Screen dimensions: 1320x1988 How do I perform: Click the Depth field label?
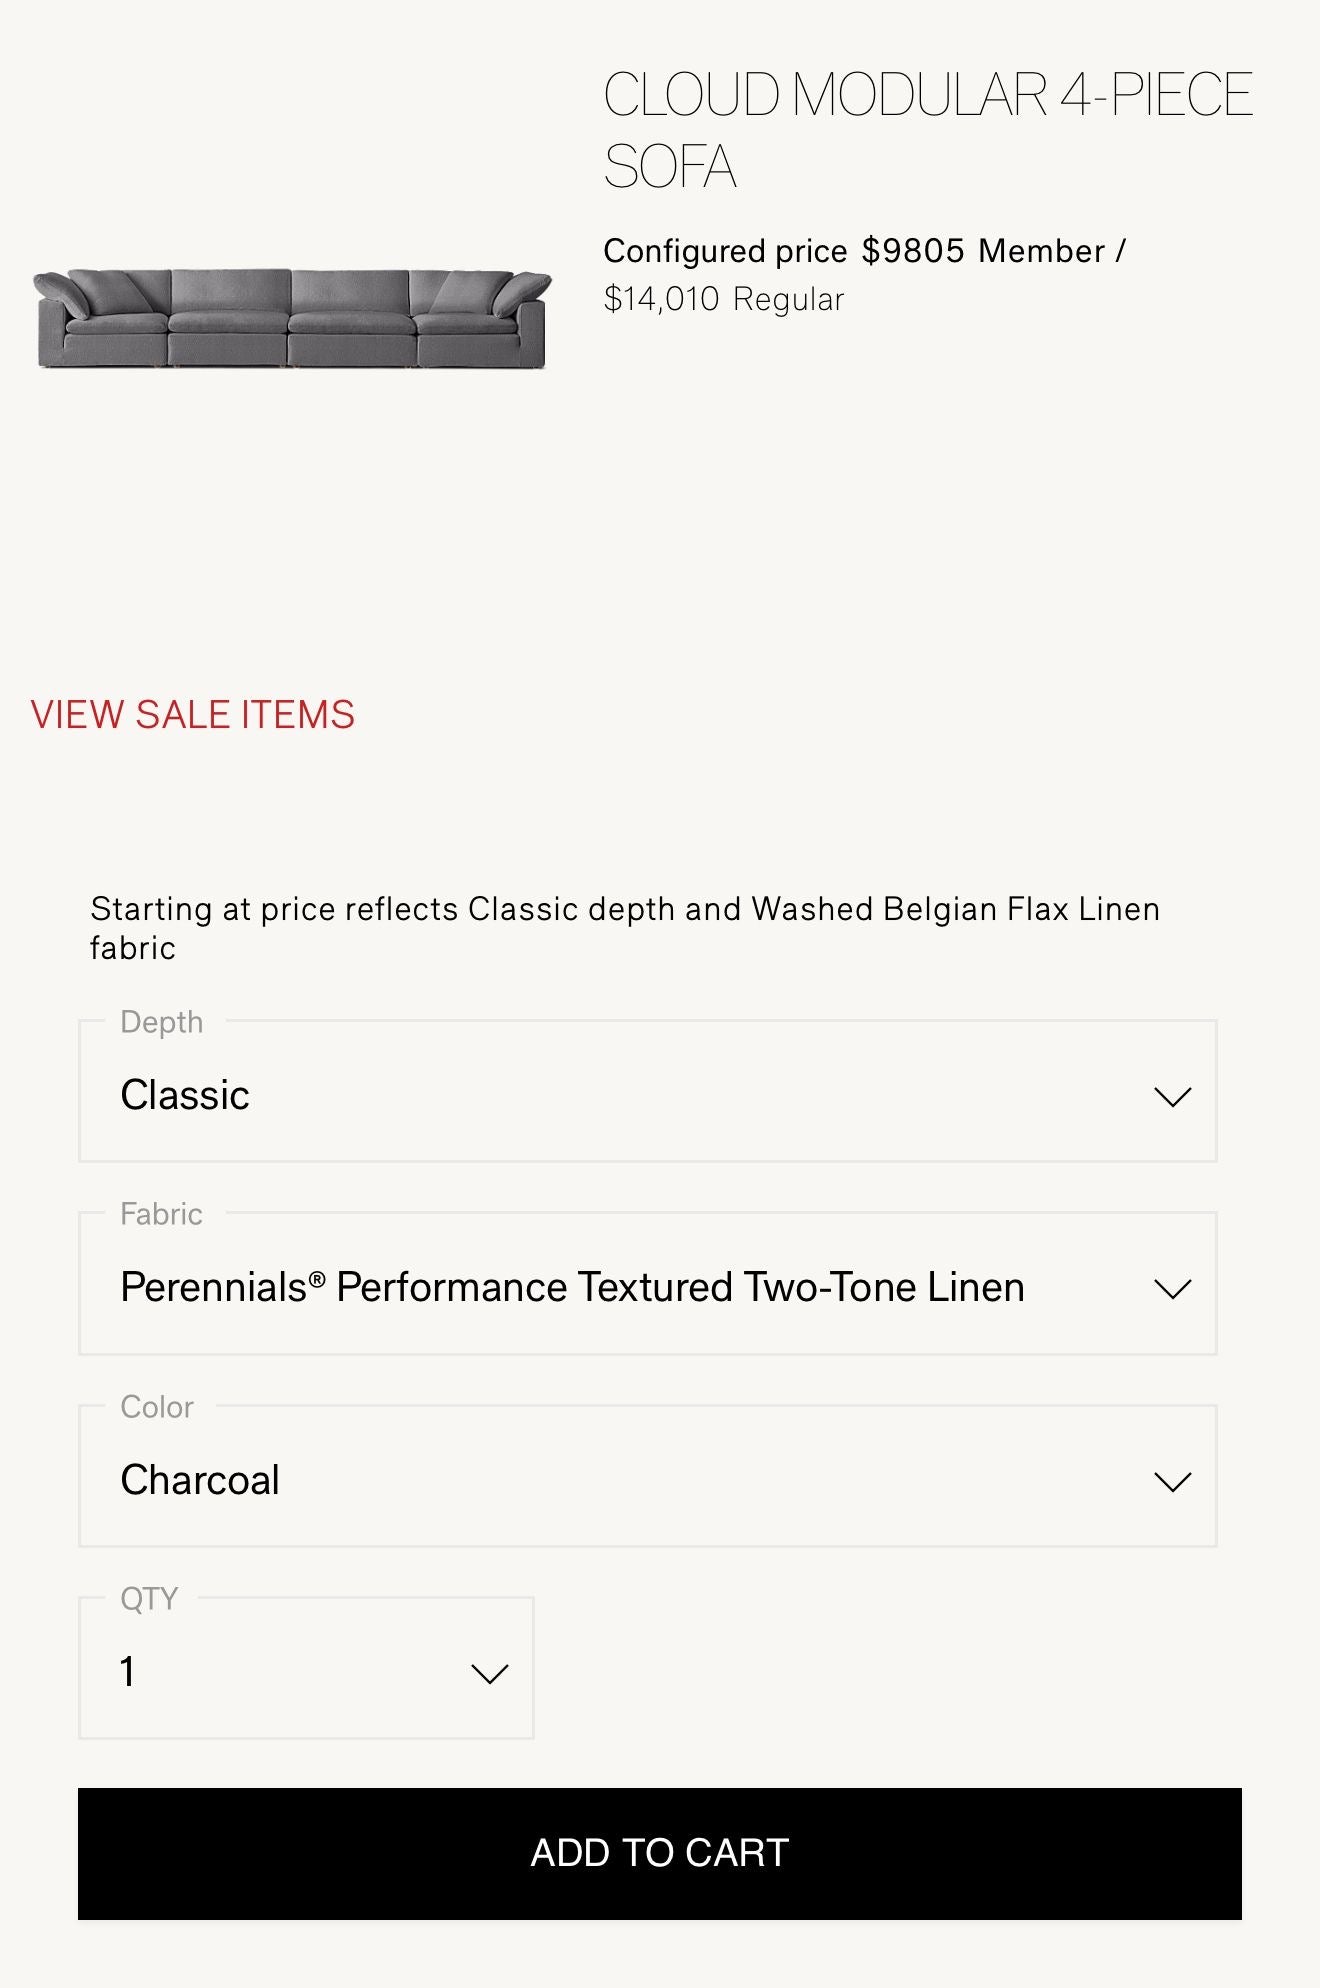(x=162, y=1022)
